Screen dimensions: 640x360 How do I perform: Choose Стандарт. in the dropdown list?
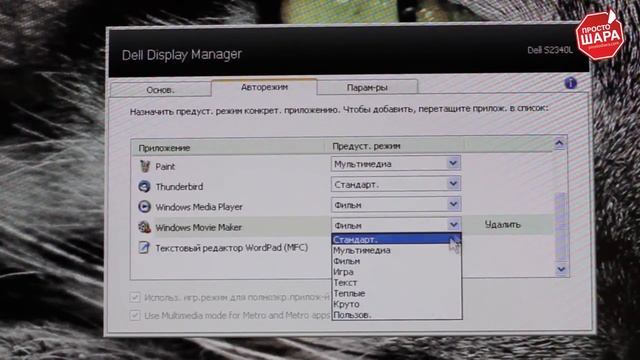[x=396, y=240]
